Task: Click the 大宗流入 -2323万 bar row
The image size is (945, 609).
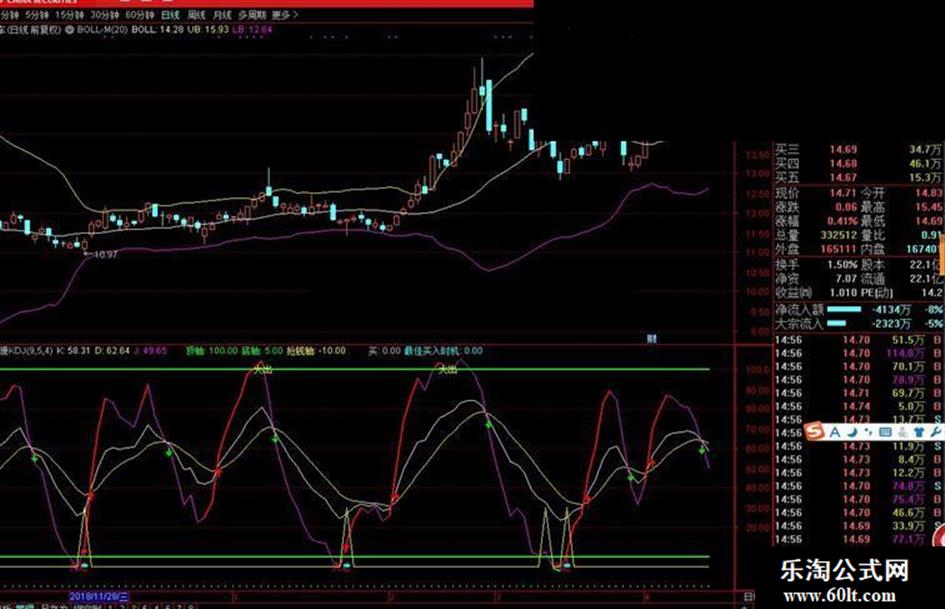Action: tap(858, 324)
